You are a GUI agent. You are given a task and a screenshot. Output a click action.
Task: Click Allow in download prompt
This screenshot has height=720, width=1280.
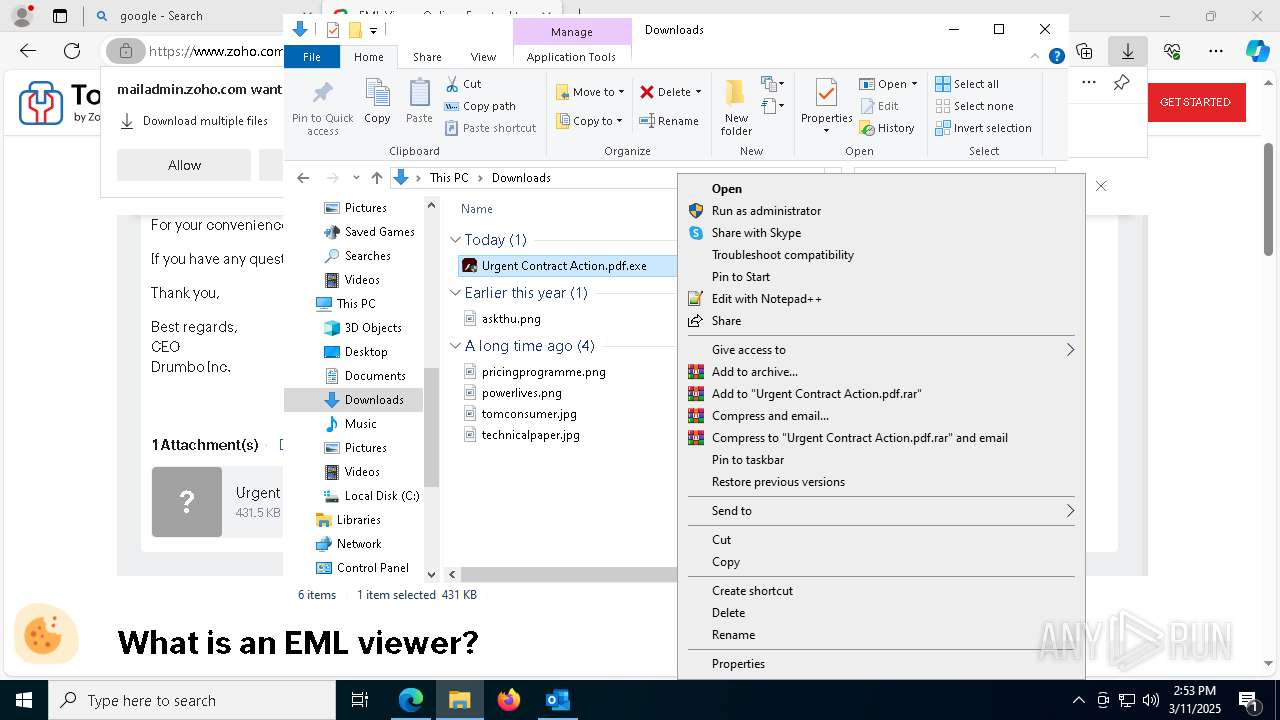point(184,165)
